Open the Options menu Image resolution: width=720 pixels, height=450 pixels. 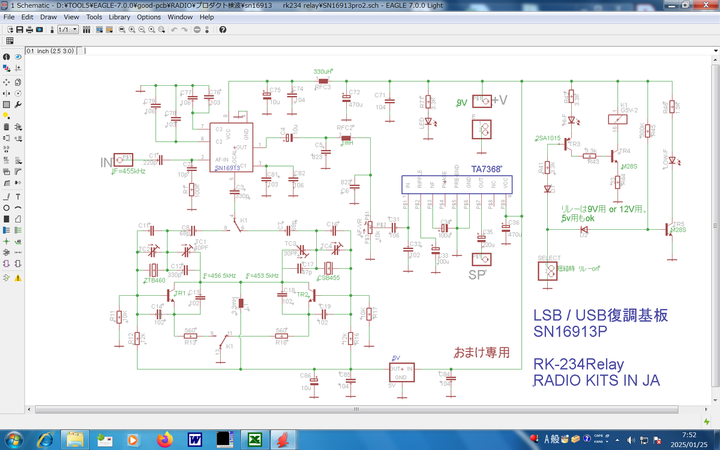148,17
